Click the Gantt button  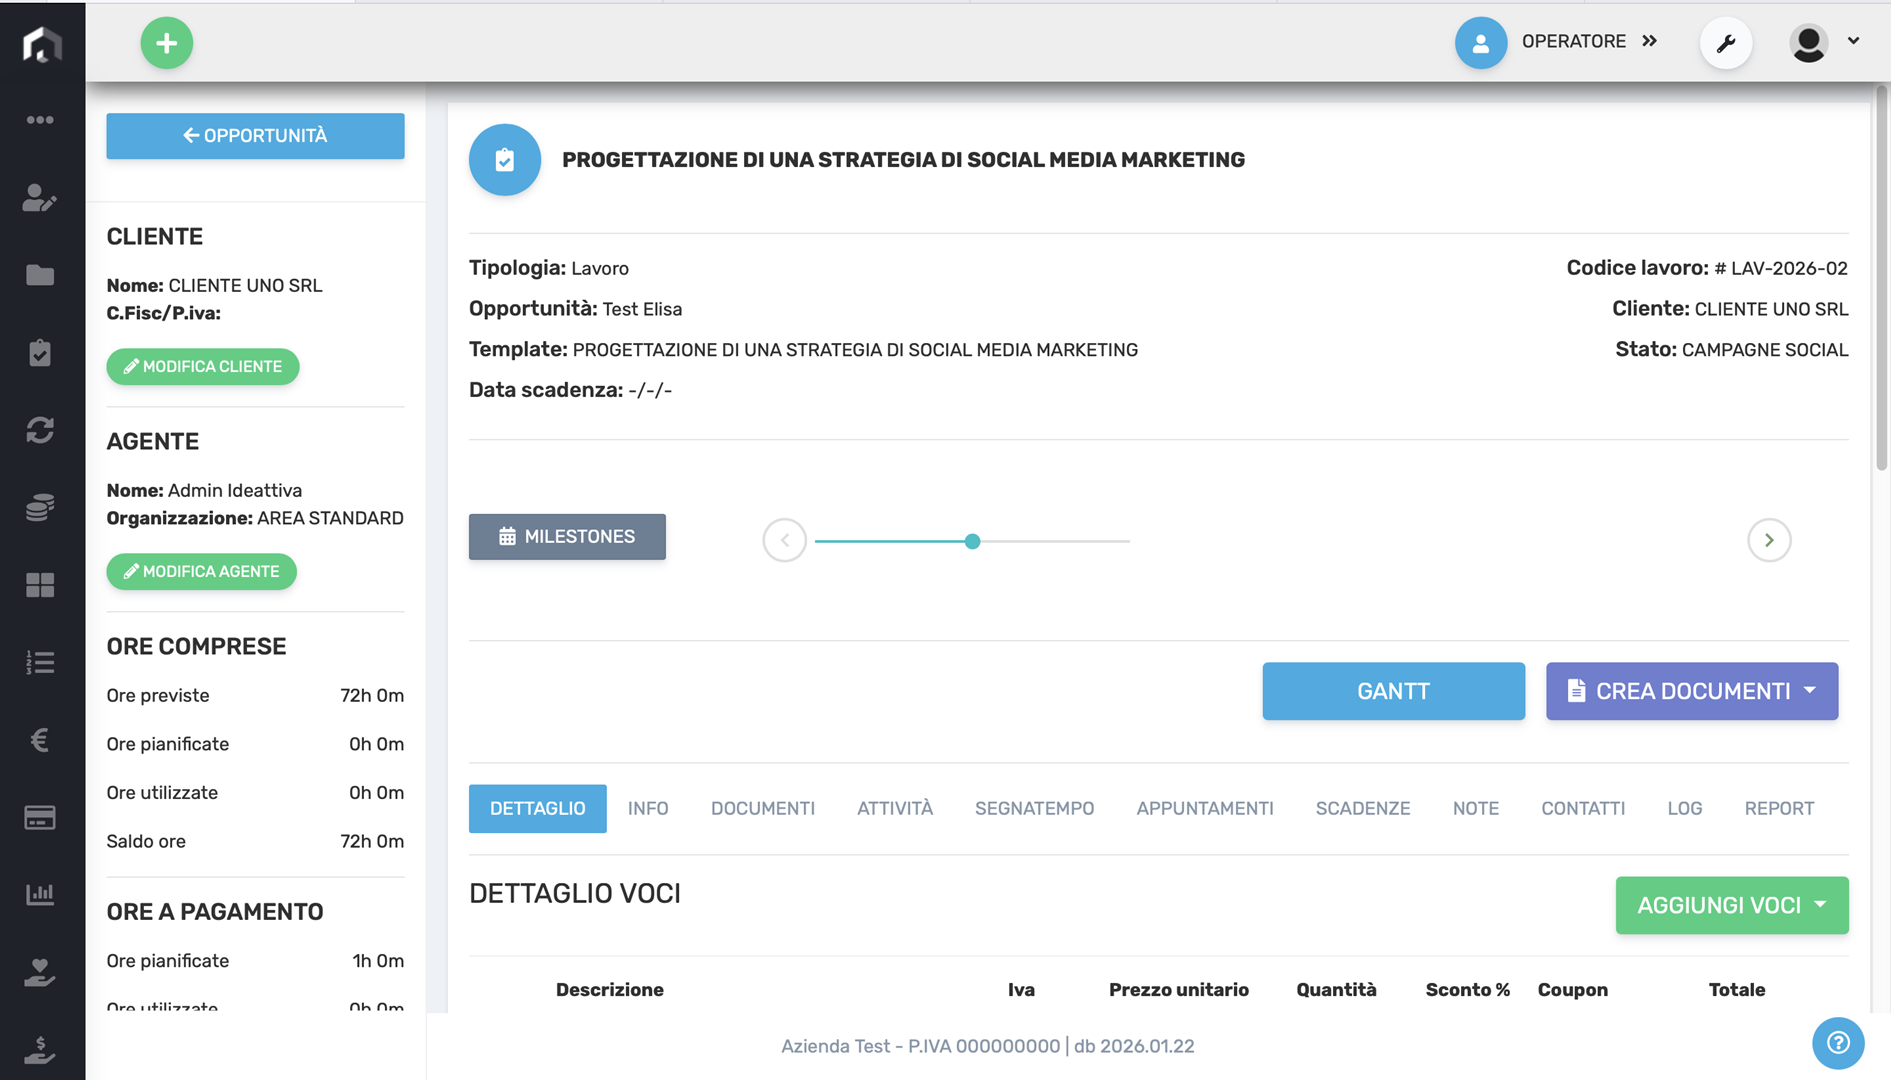(x=1393, y=691)
